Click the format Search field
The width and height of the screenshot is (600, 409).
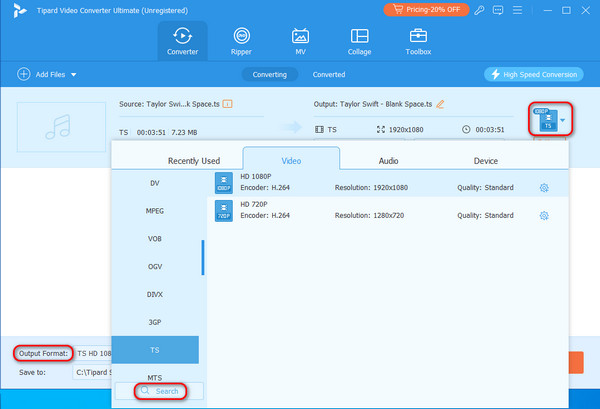[x=159, y=391]
